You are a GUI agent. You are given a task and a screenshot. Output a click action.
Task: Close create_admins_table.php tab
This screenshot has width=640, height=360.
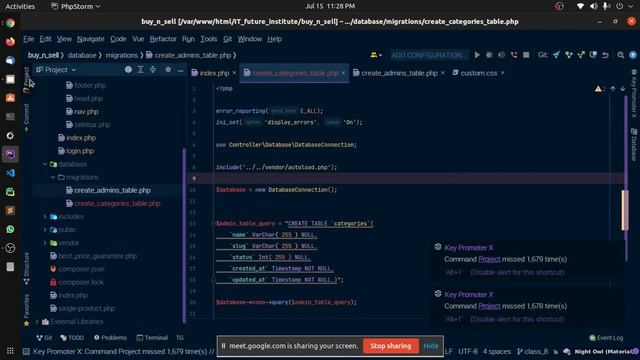coord(443,73)
